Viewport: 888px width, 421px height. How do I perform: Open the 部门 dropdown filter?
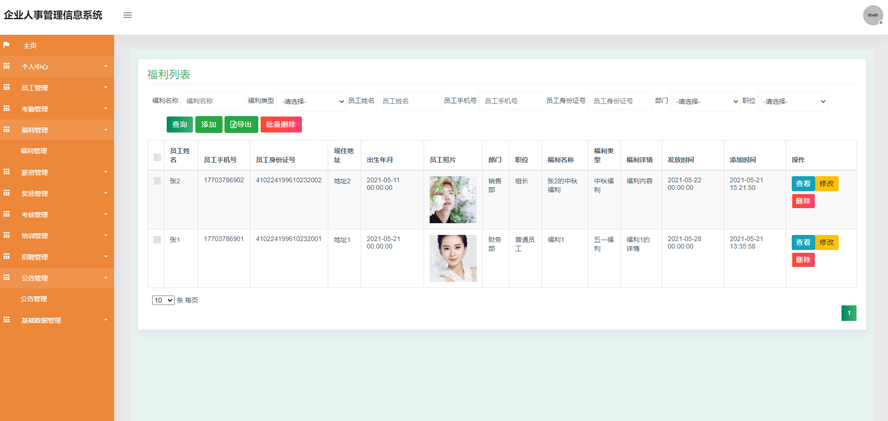pos(705,101)
